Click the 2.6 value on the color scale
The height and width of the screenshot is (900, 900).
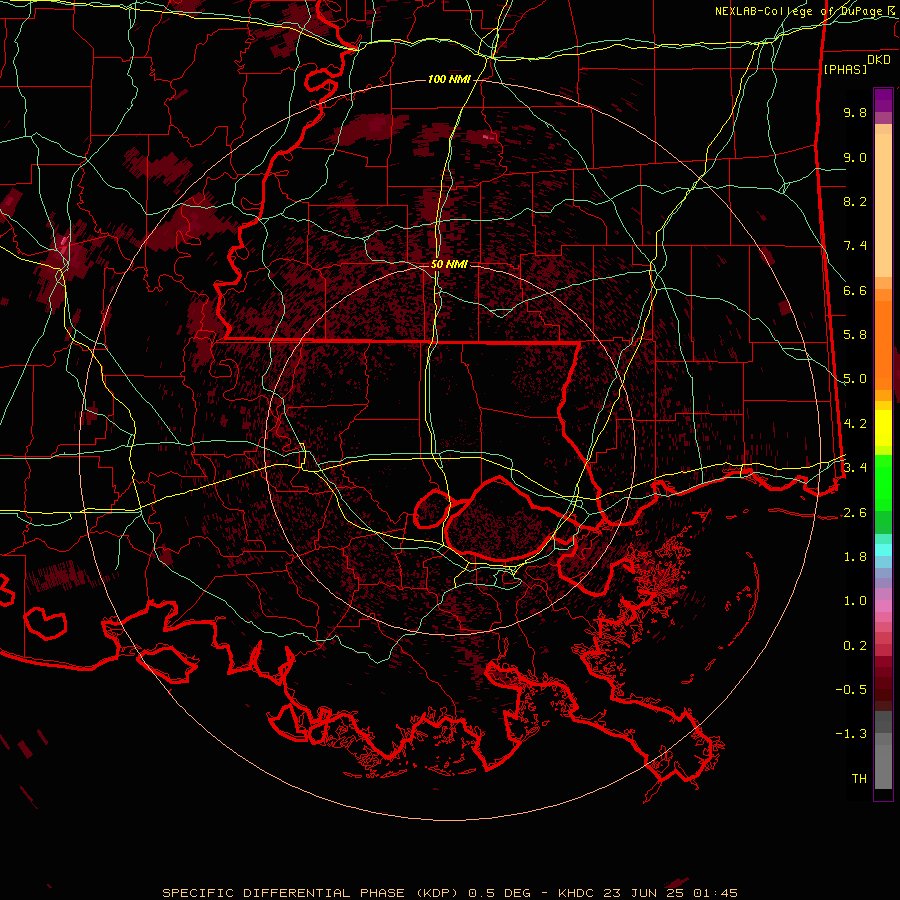point(855,513)
